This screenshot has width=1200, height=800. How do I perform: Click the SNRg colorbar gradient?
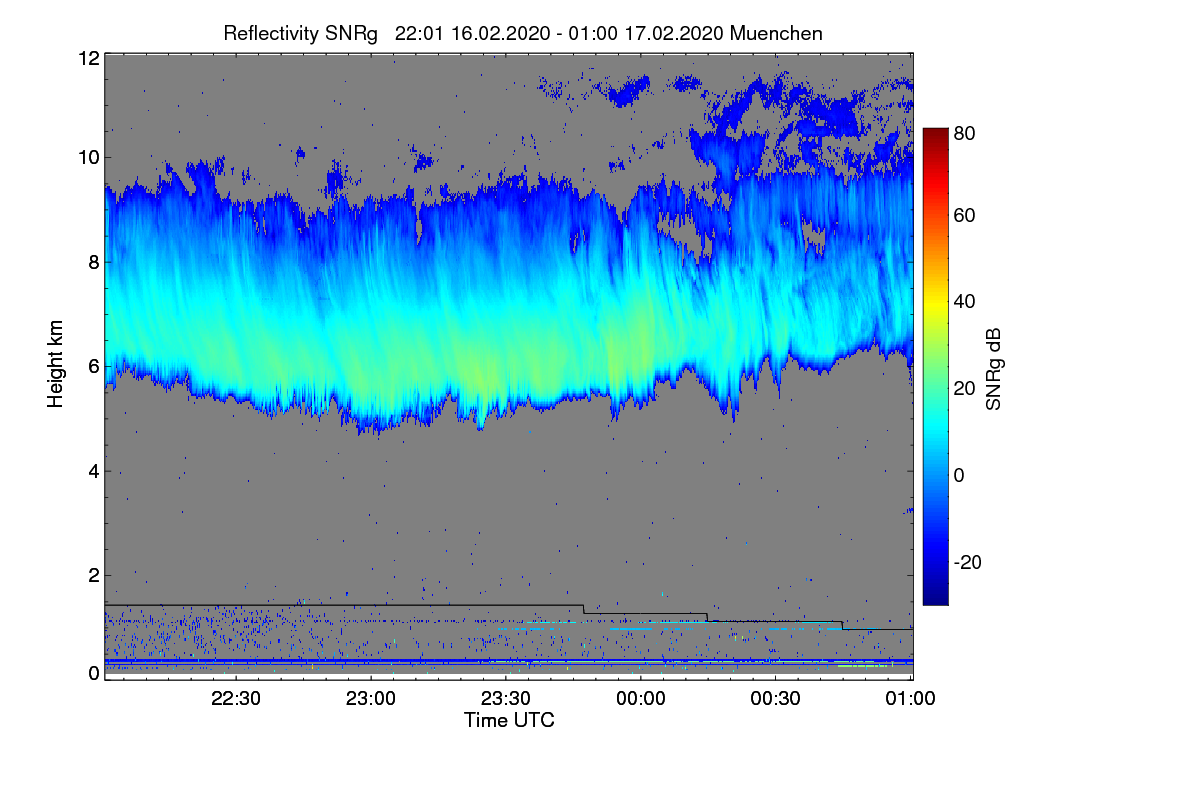coord(935,366)
